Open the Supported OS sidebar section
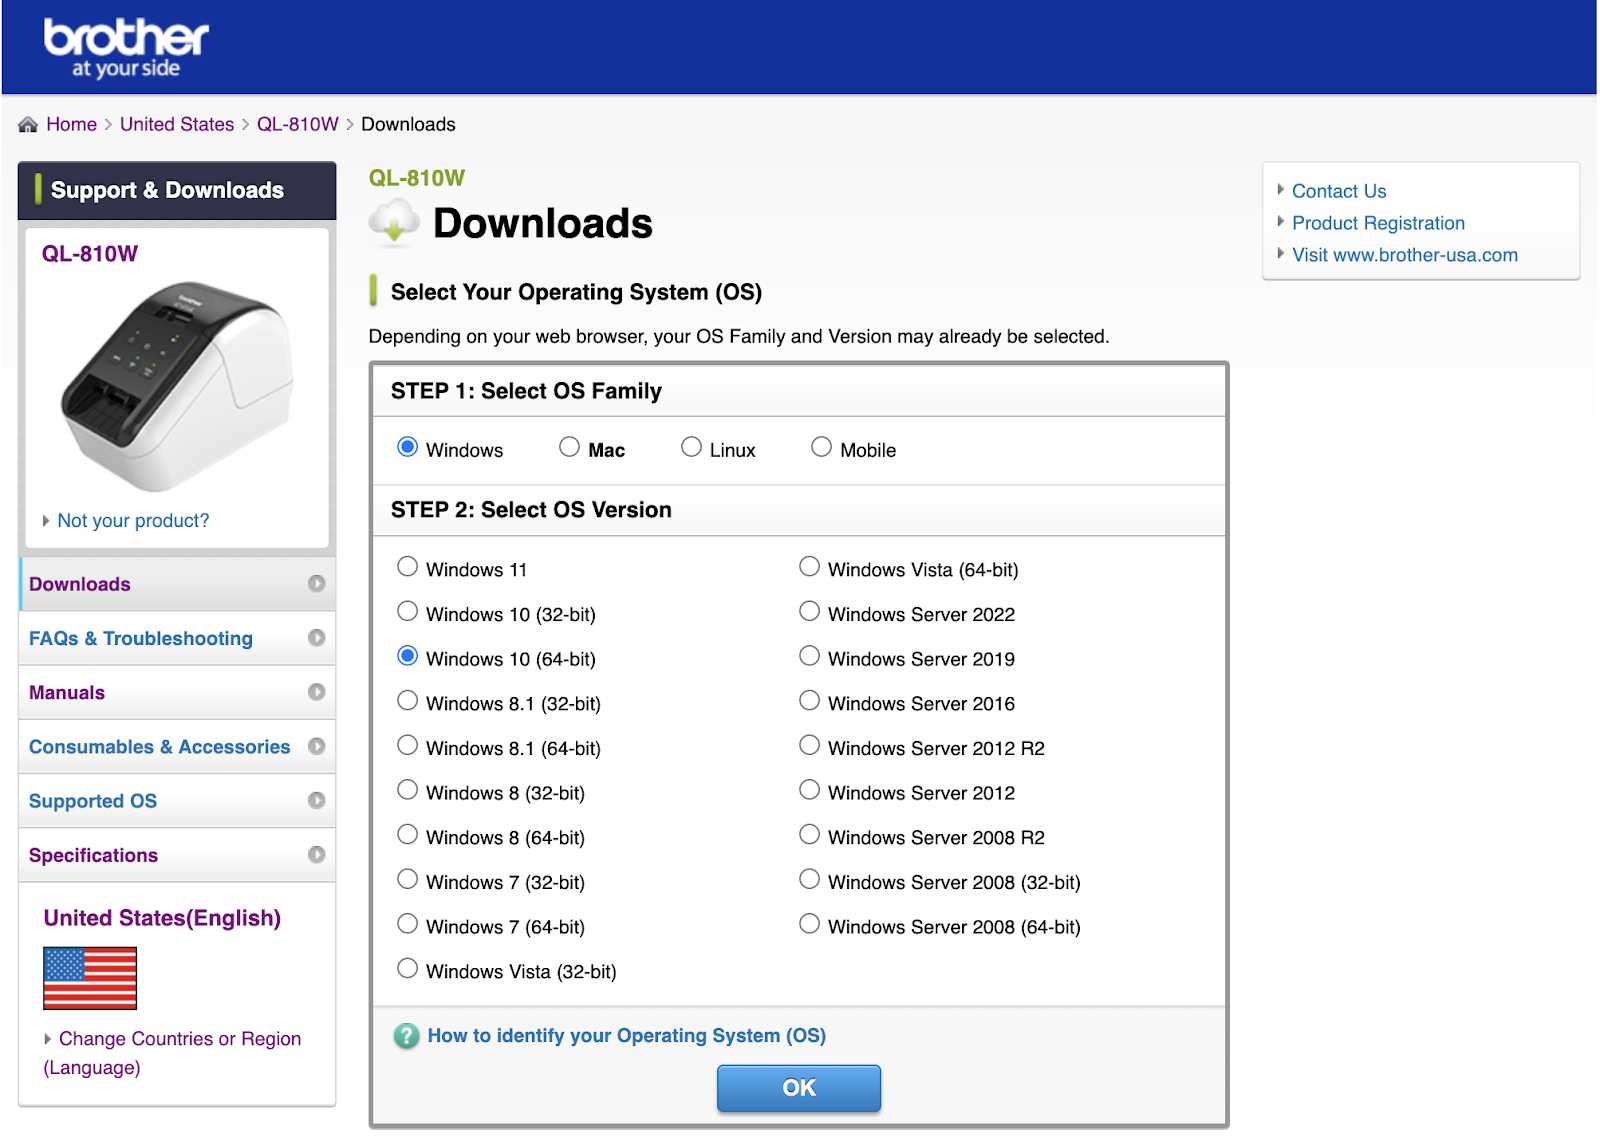Image resolution: width=1600 pixels, height=1137 pixels. point(177,801)
